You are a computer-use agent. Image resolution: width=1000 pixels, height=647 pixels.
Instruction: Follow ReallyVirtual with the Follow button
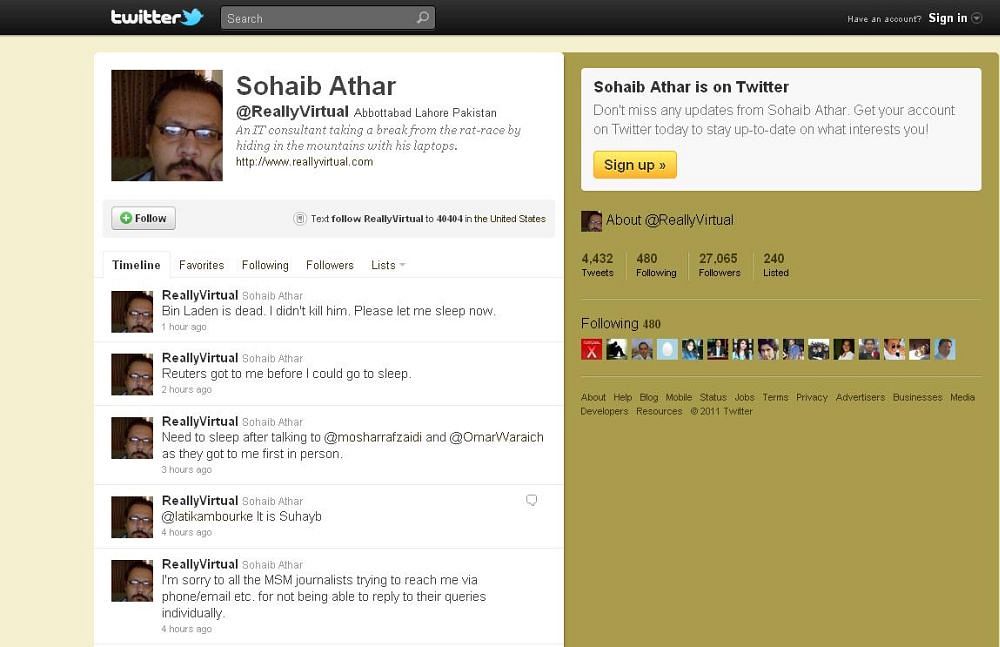tap(143, 218)
